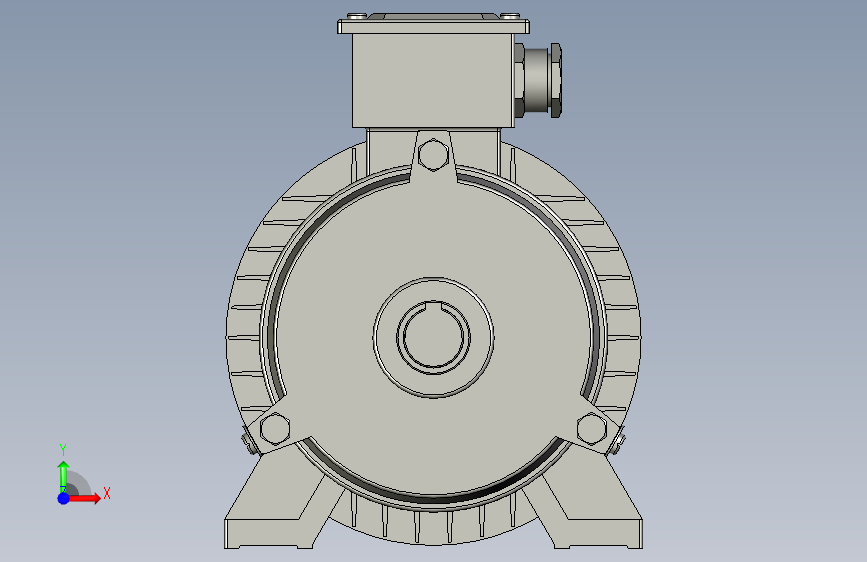Click the 'X' axis label
Screen dimensions: 867x562
(107, 493)
